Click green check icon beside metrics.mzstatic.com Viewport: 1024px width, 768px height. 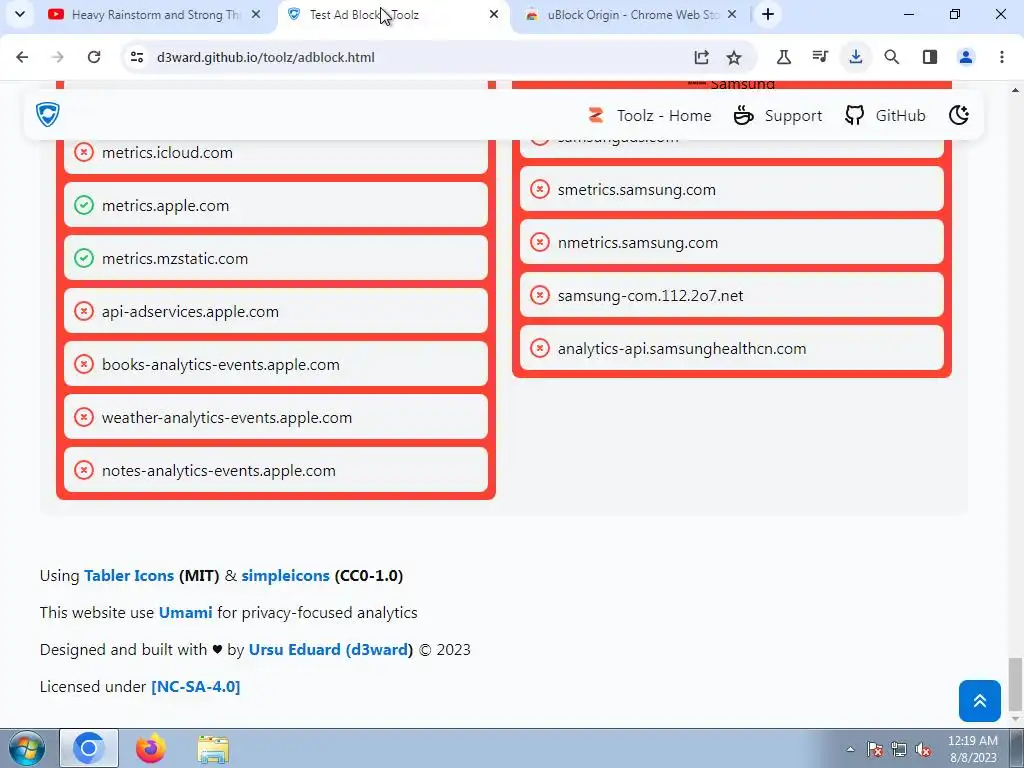coord(84,258)
